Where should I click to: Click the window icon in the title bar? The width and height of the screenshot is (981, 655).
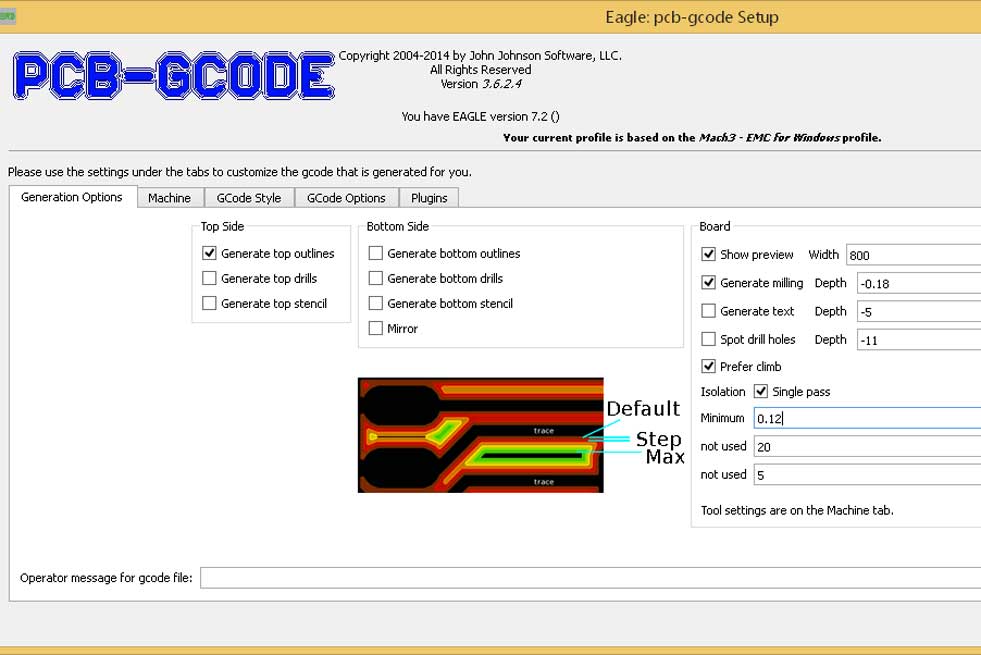pos(8,16)
